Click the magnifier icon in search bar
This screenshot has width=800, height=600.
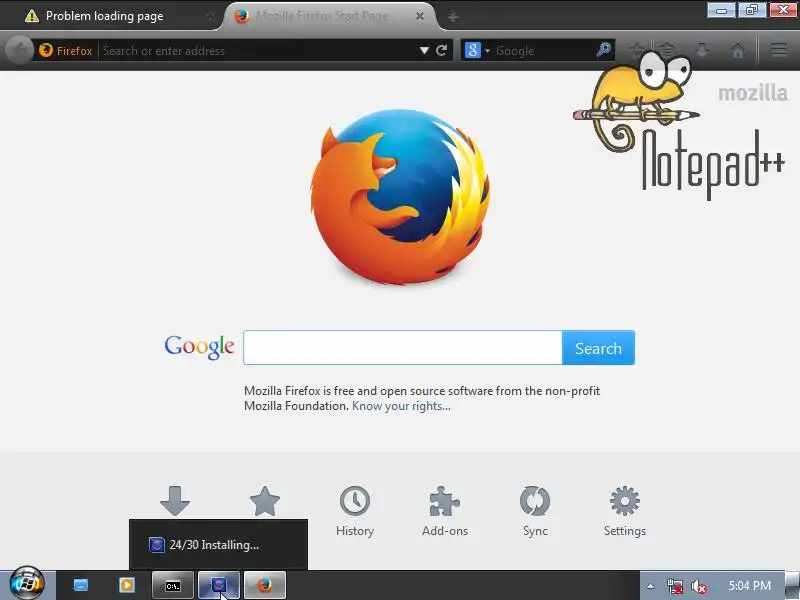pos(604,50)
